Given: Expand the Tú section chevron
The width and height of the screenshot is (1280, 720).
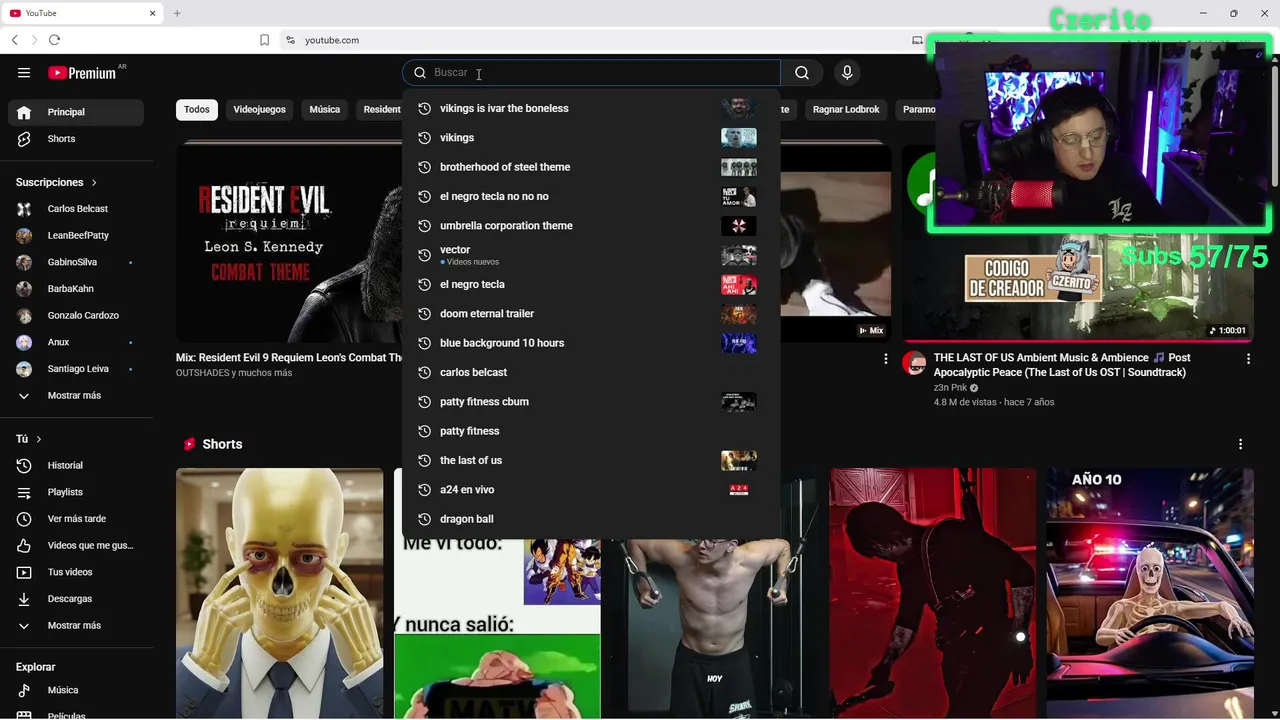Looking at the screenshot, I should pyautogui.click(x=39, y=439).
